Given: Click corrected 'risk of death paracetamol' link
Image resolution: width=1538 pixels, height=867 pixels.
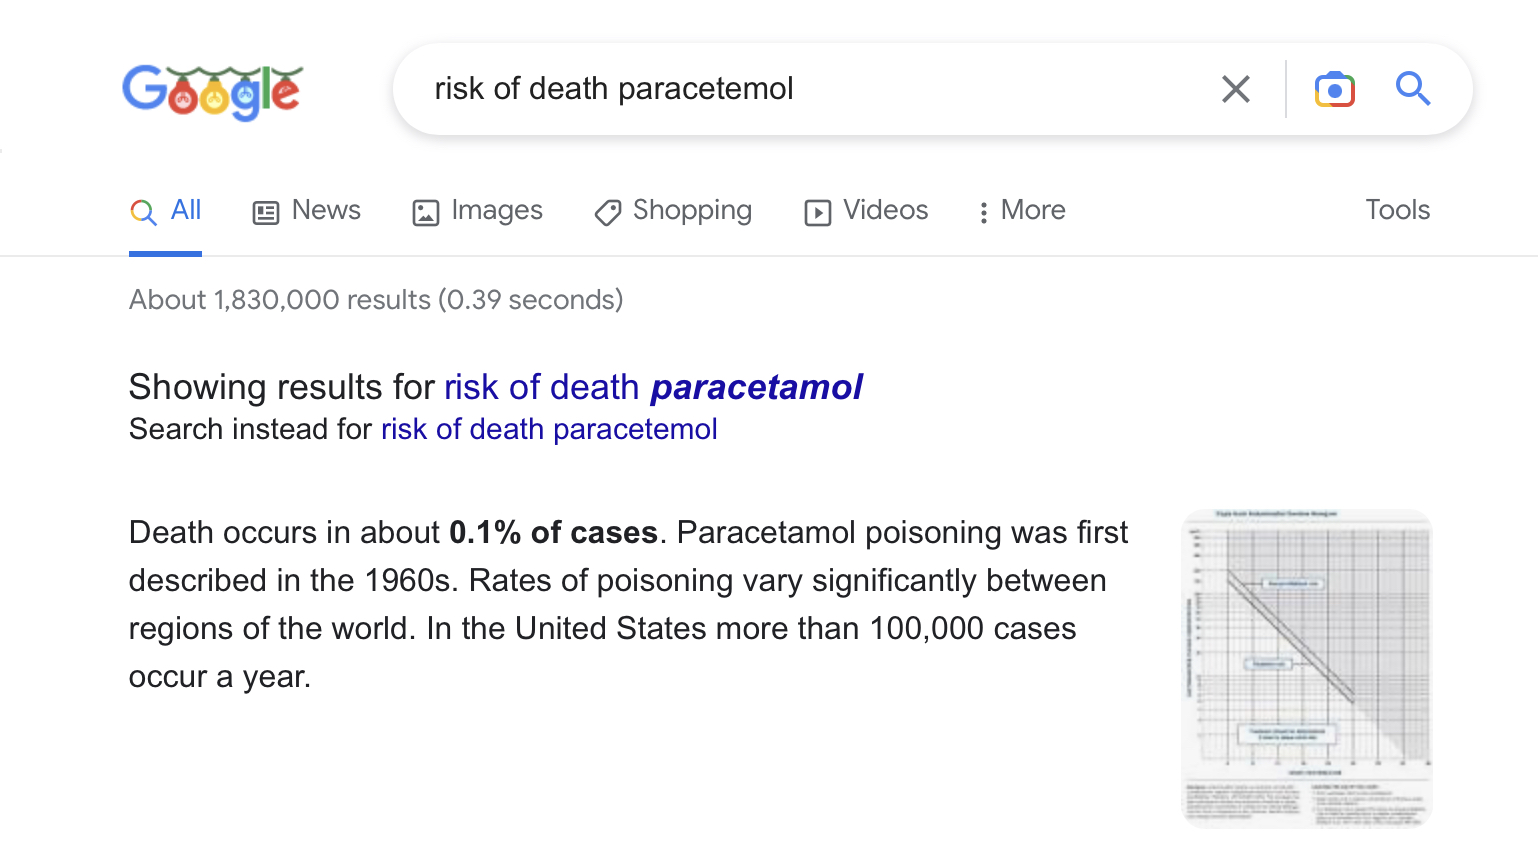Looking at the screenshot, I should pyautogui.click(x=653, y=387).
